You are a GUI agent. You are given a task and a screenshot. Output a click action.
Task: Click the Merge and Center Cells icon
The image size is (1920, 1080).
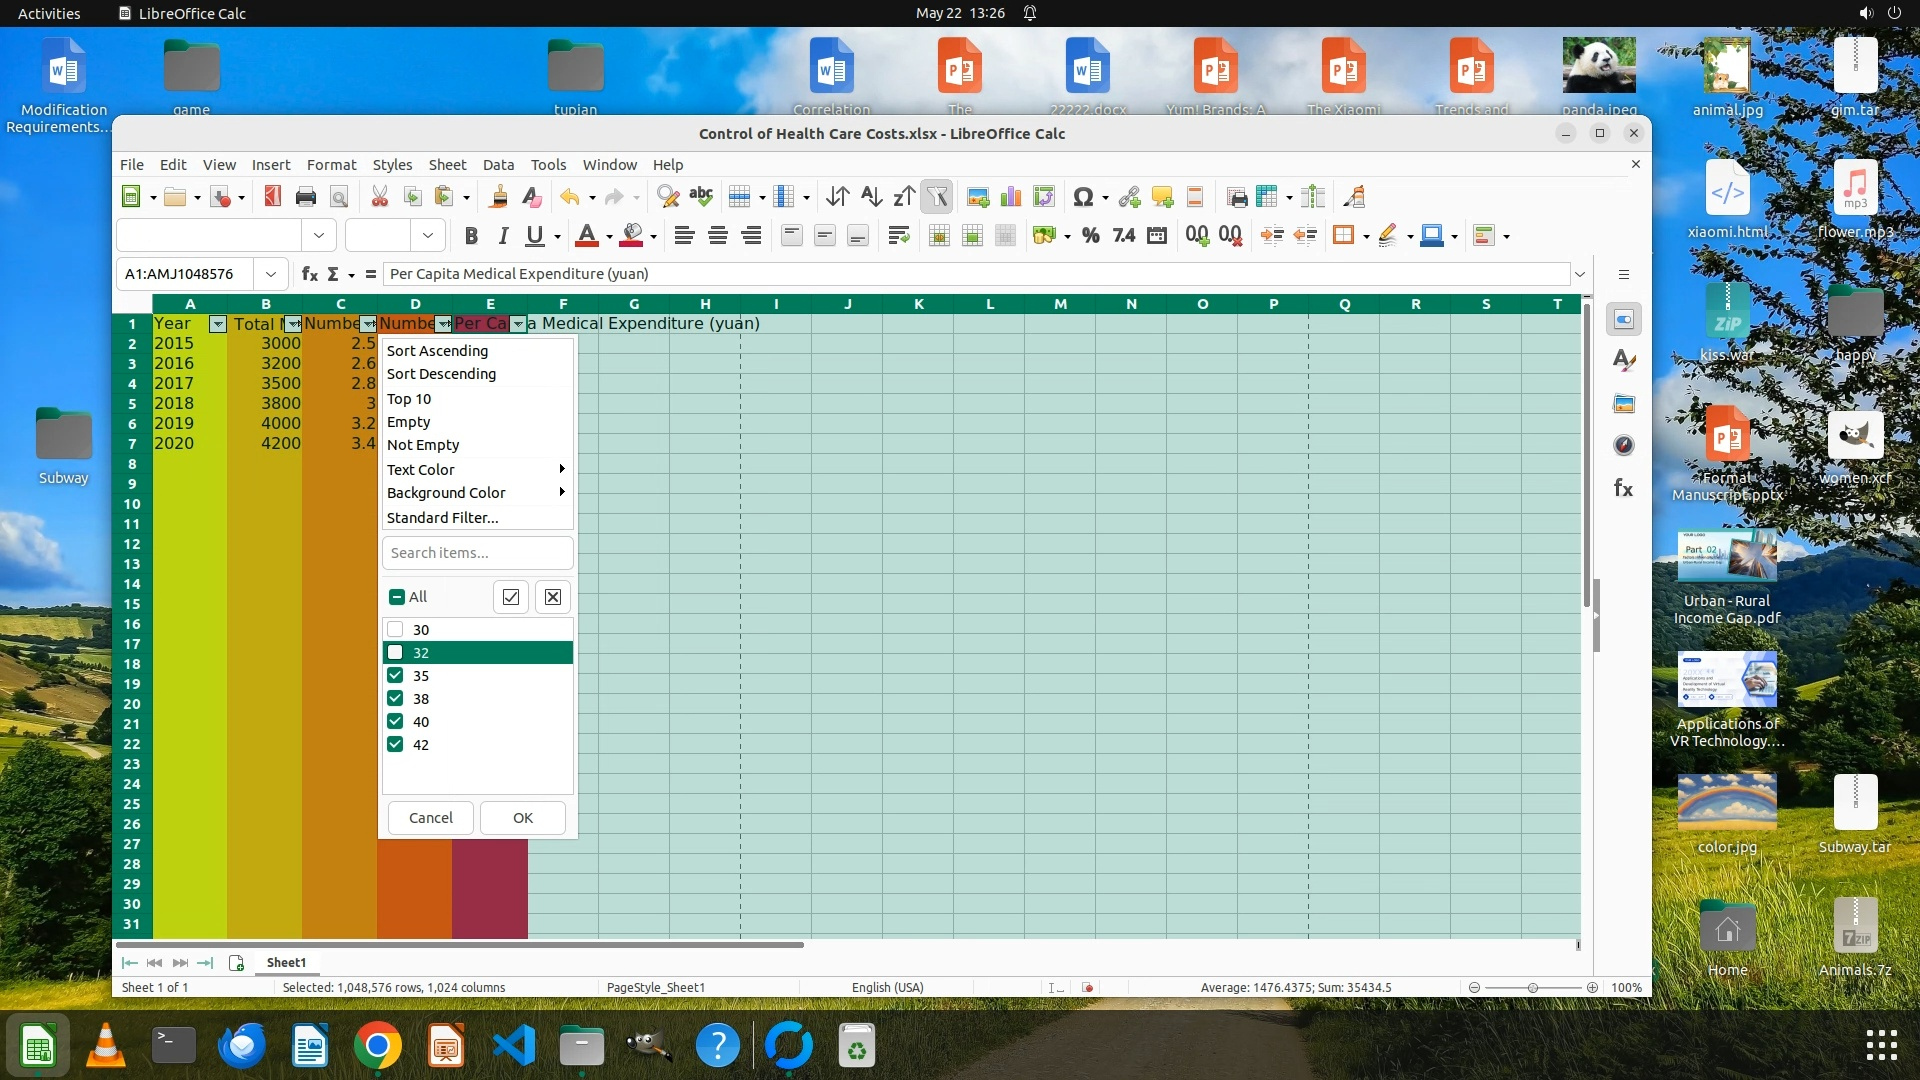939,236
